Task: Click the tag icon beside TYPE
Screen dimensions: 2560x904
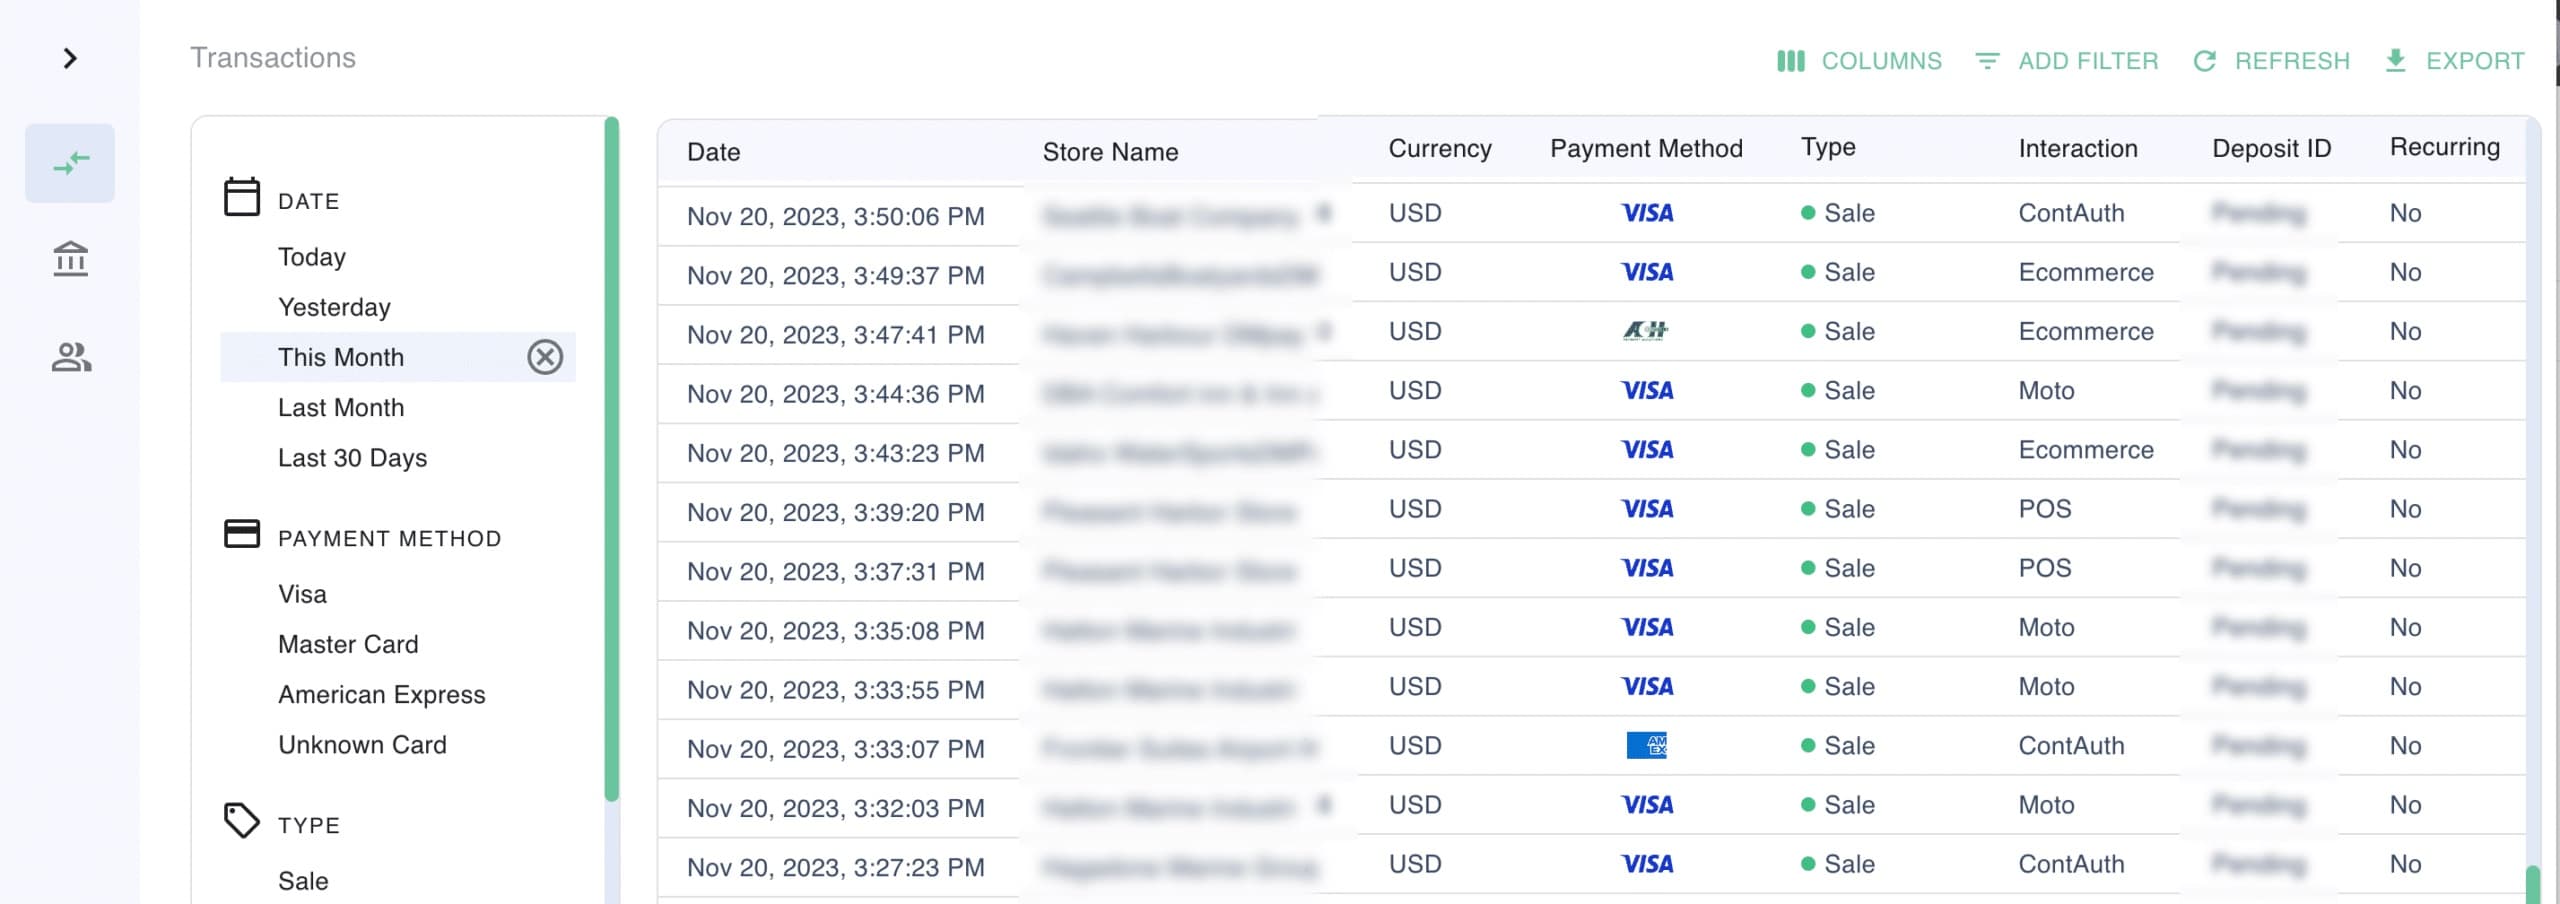Action: click(x=241, y=821)
